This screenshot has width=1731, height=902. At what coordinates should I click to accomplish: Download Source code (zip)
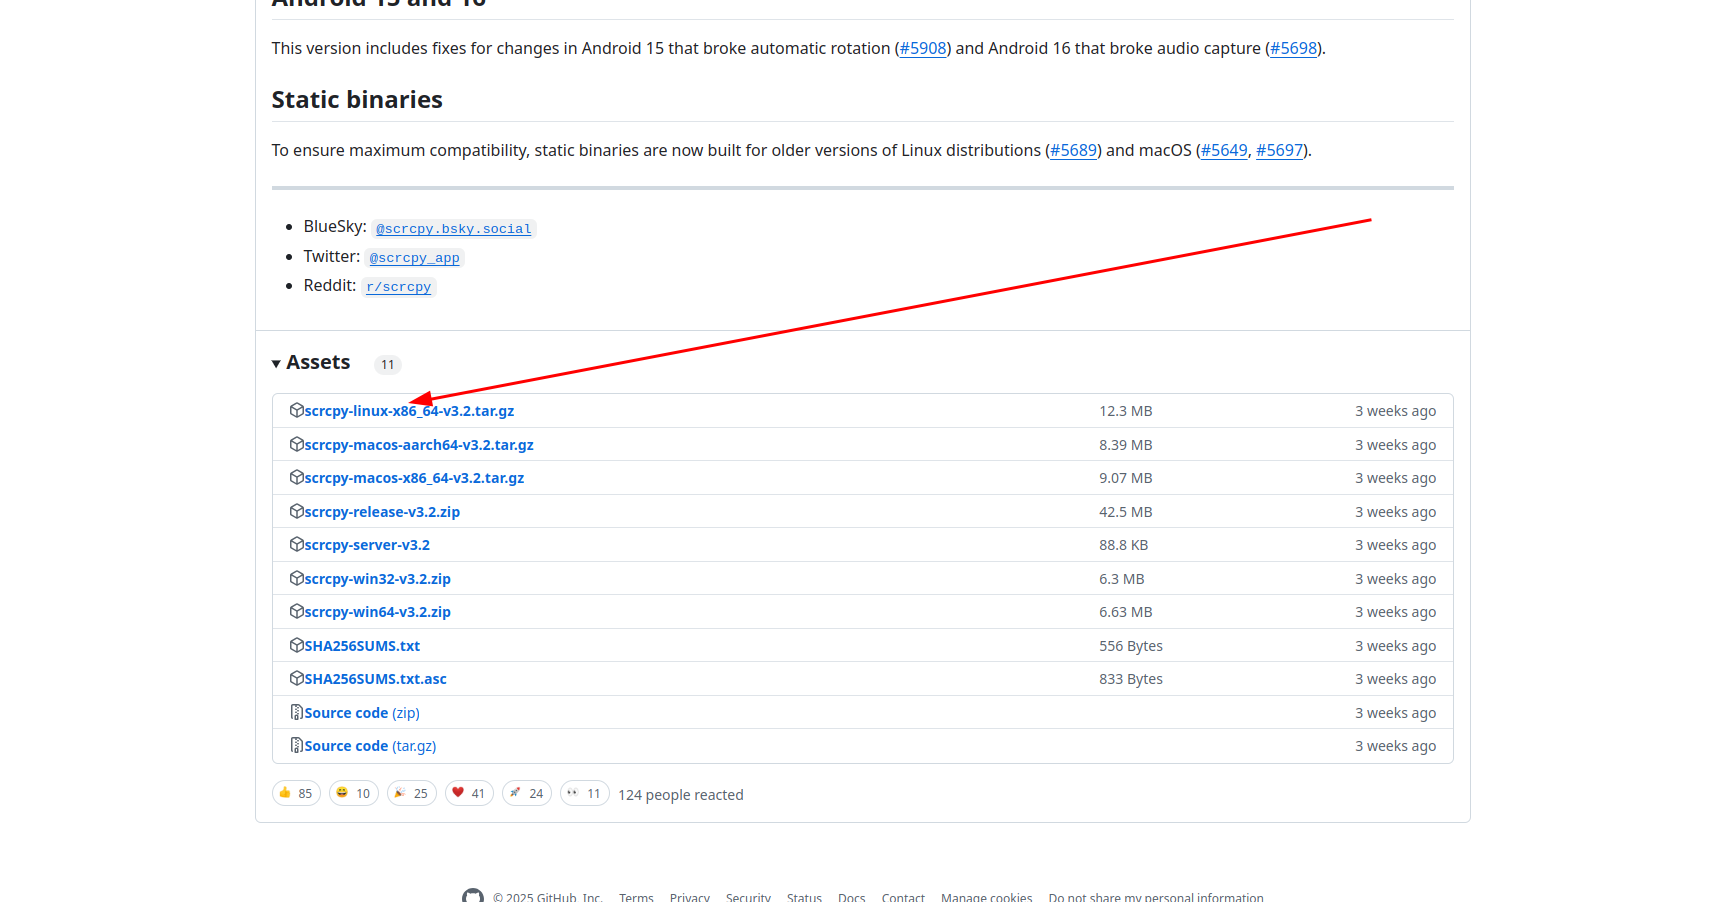tap(362, 713)
